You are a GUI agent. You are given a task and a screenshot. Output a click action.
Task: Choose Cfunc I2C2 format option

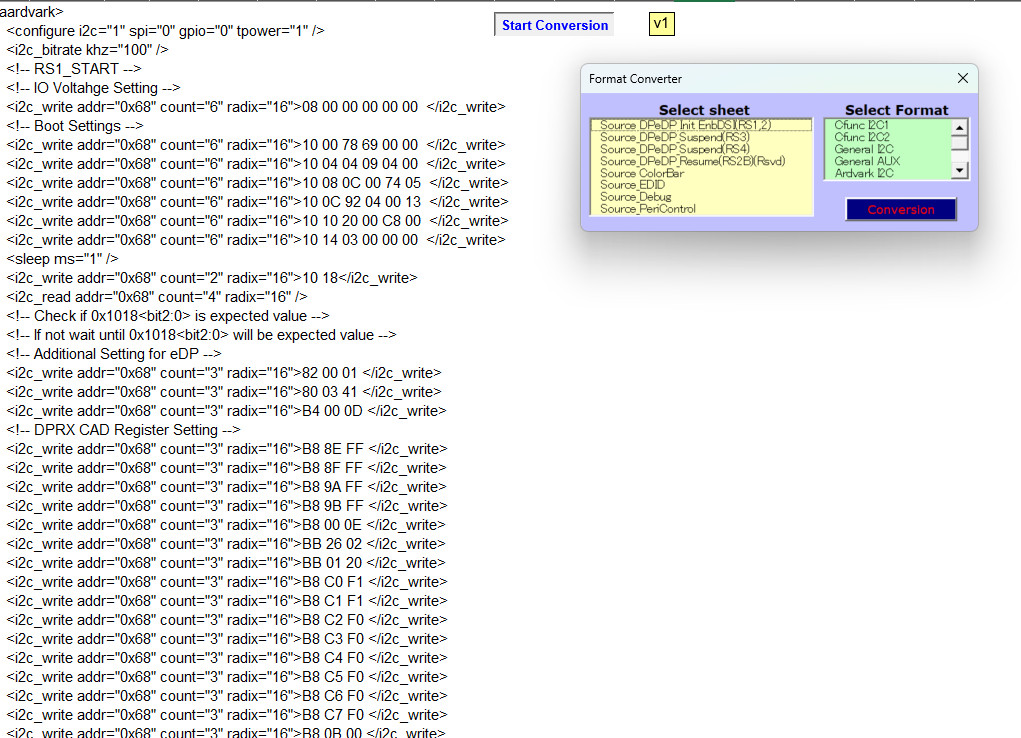862,137
